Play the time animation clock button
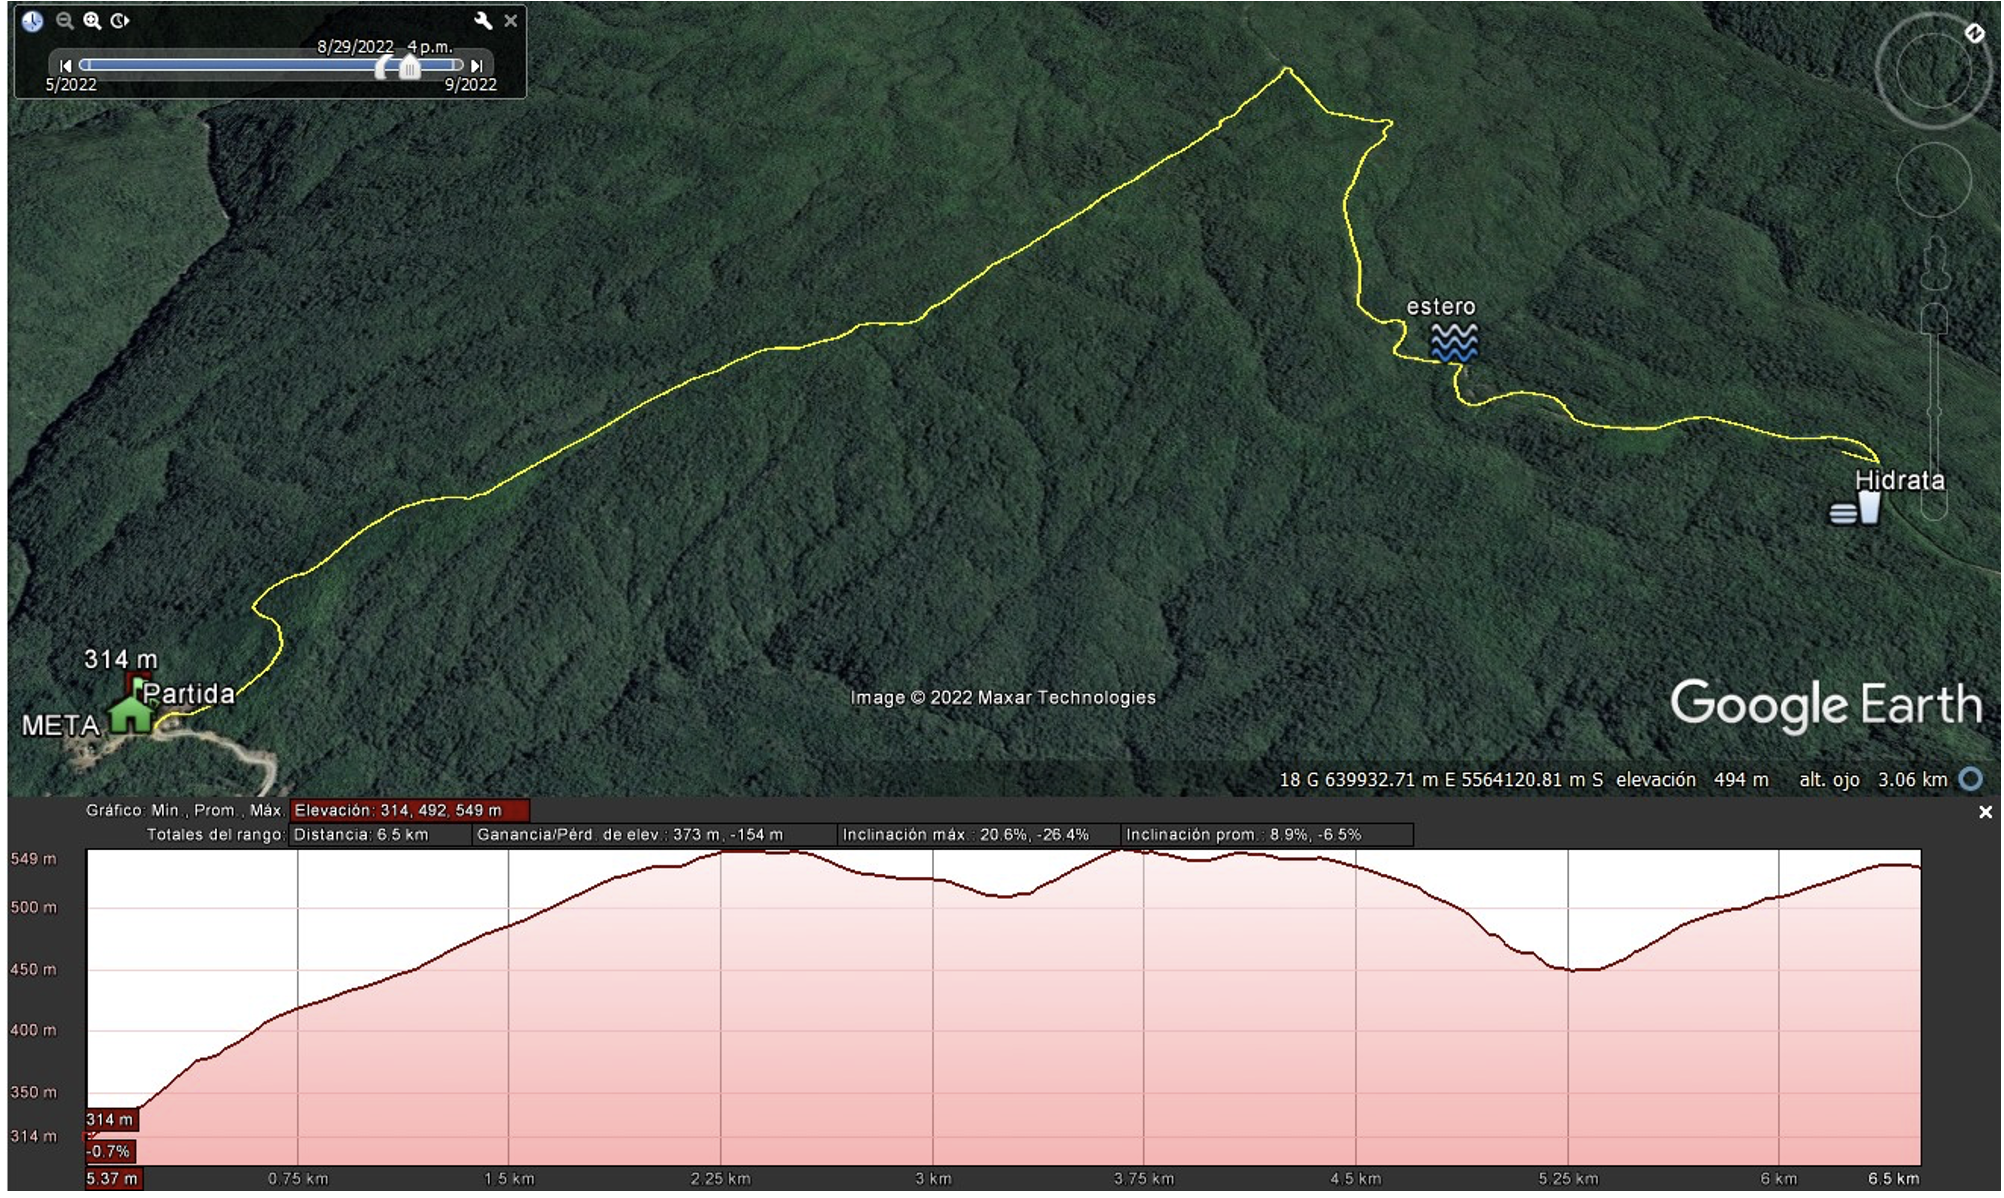Image resolution: width=2004 pixels, height=1198 pixels. click(x=120, y=20)
